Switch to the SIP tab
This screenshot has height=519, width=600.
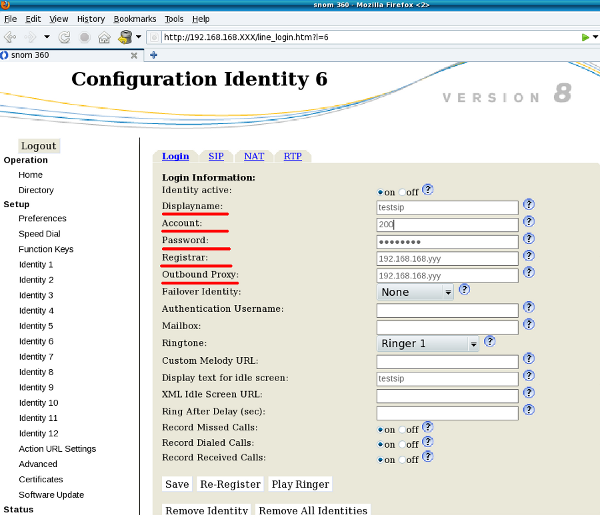tap(216, 156)
